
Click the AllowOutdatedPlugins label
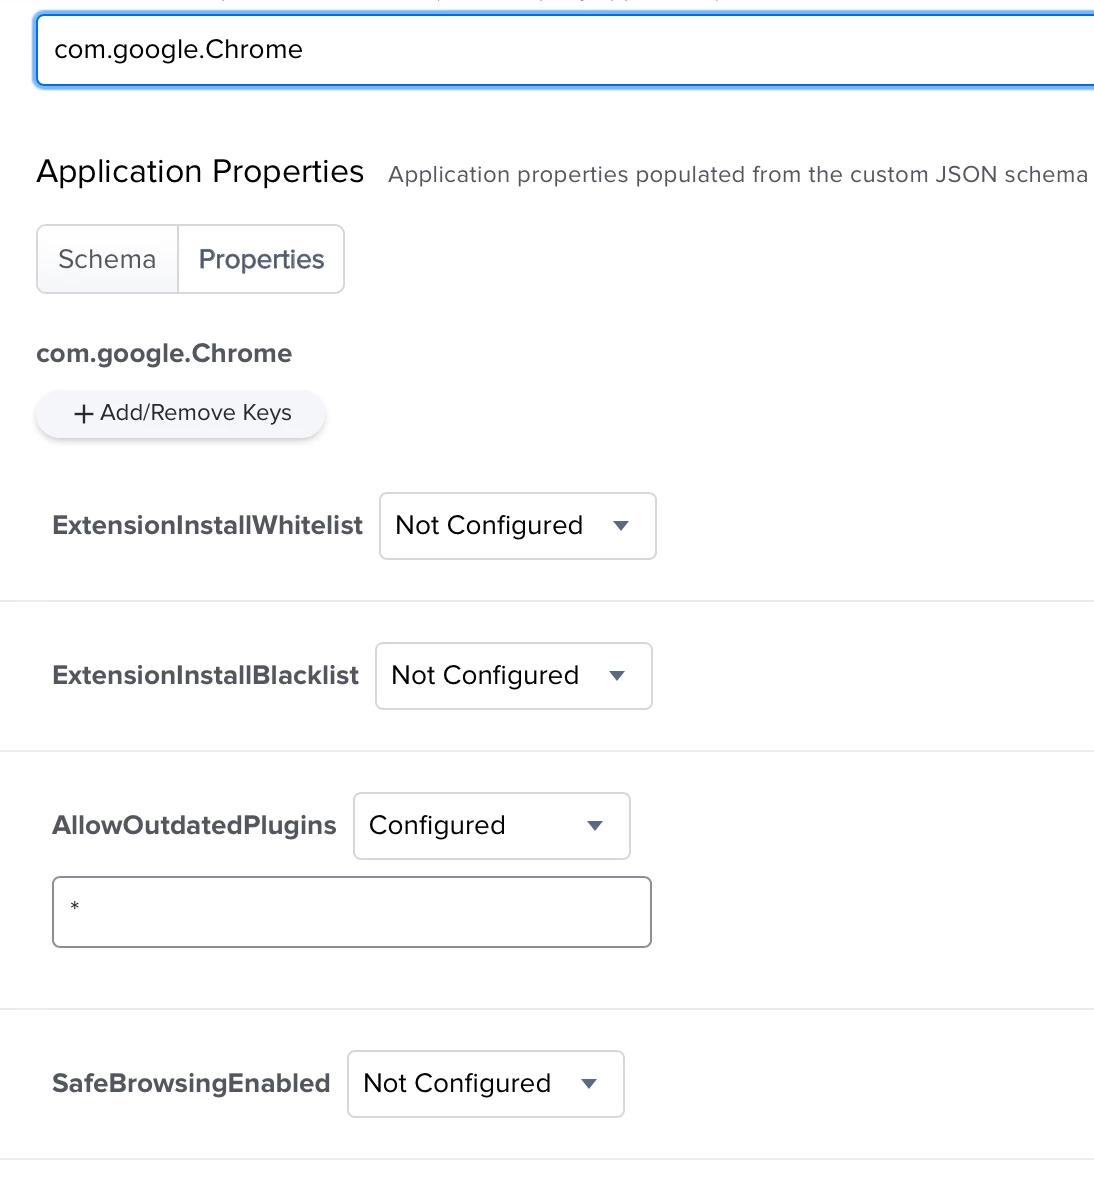pos(194,825)
